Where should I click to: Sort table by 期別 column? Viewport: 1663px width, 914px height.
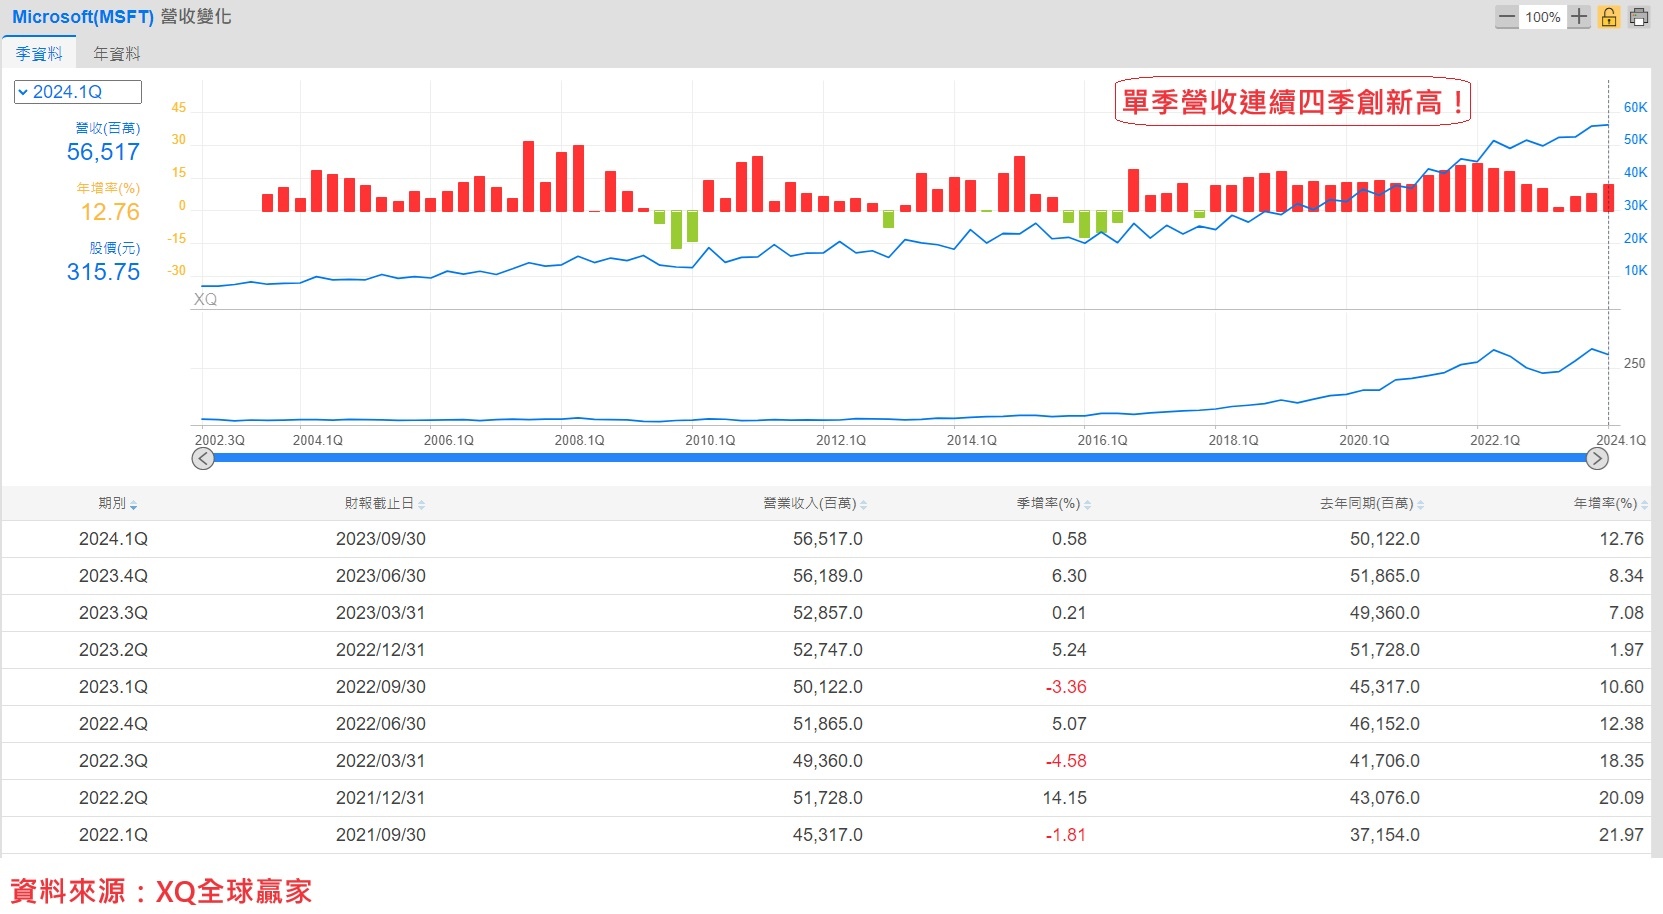tap(117, 503)
